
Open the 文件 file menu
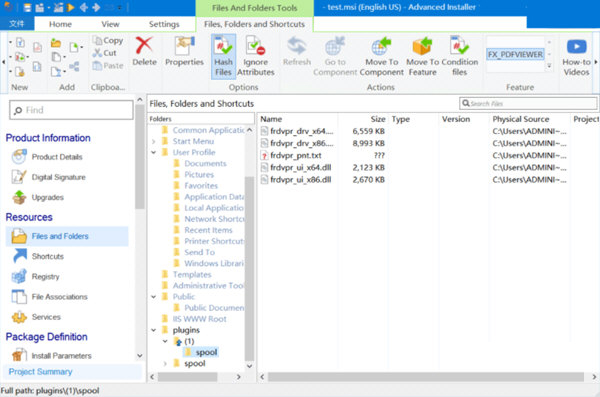point(17,24)
